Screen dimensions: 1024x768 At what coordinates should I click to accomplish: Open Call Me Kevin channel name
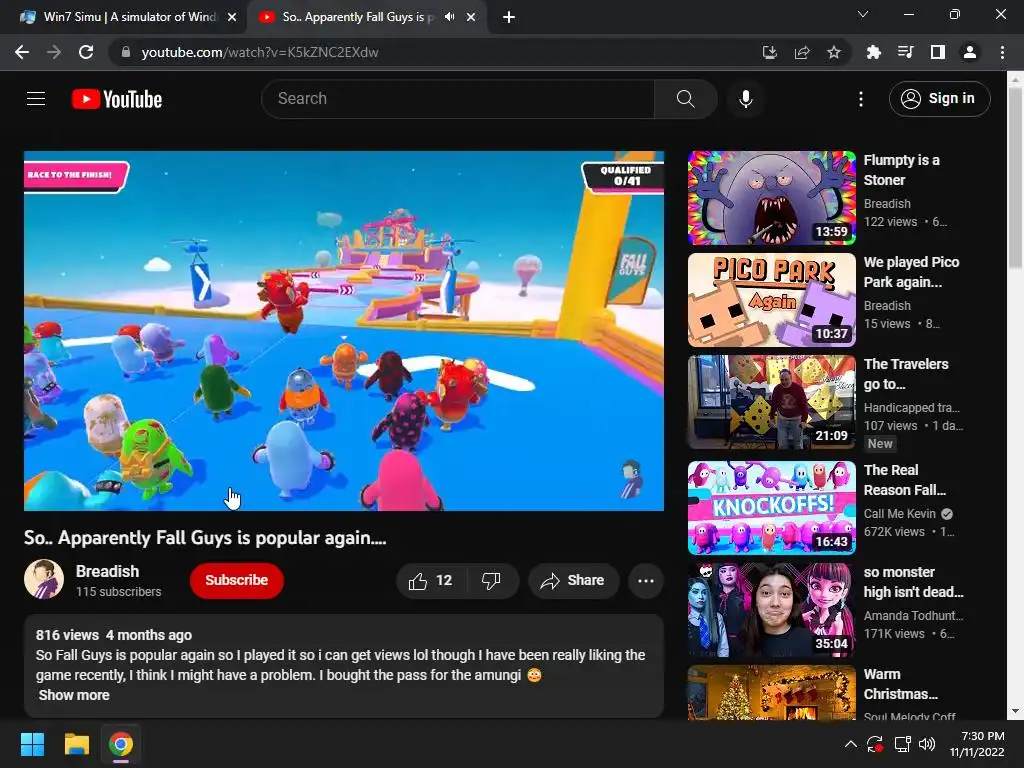[899, 514]
